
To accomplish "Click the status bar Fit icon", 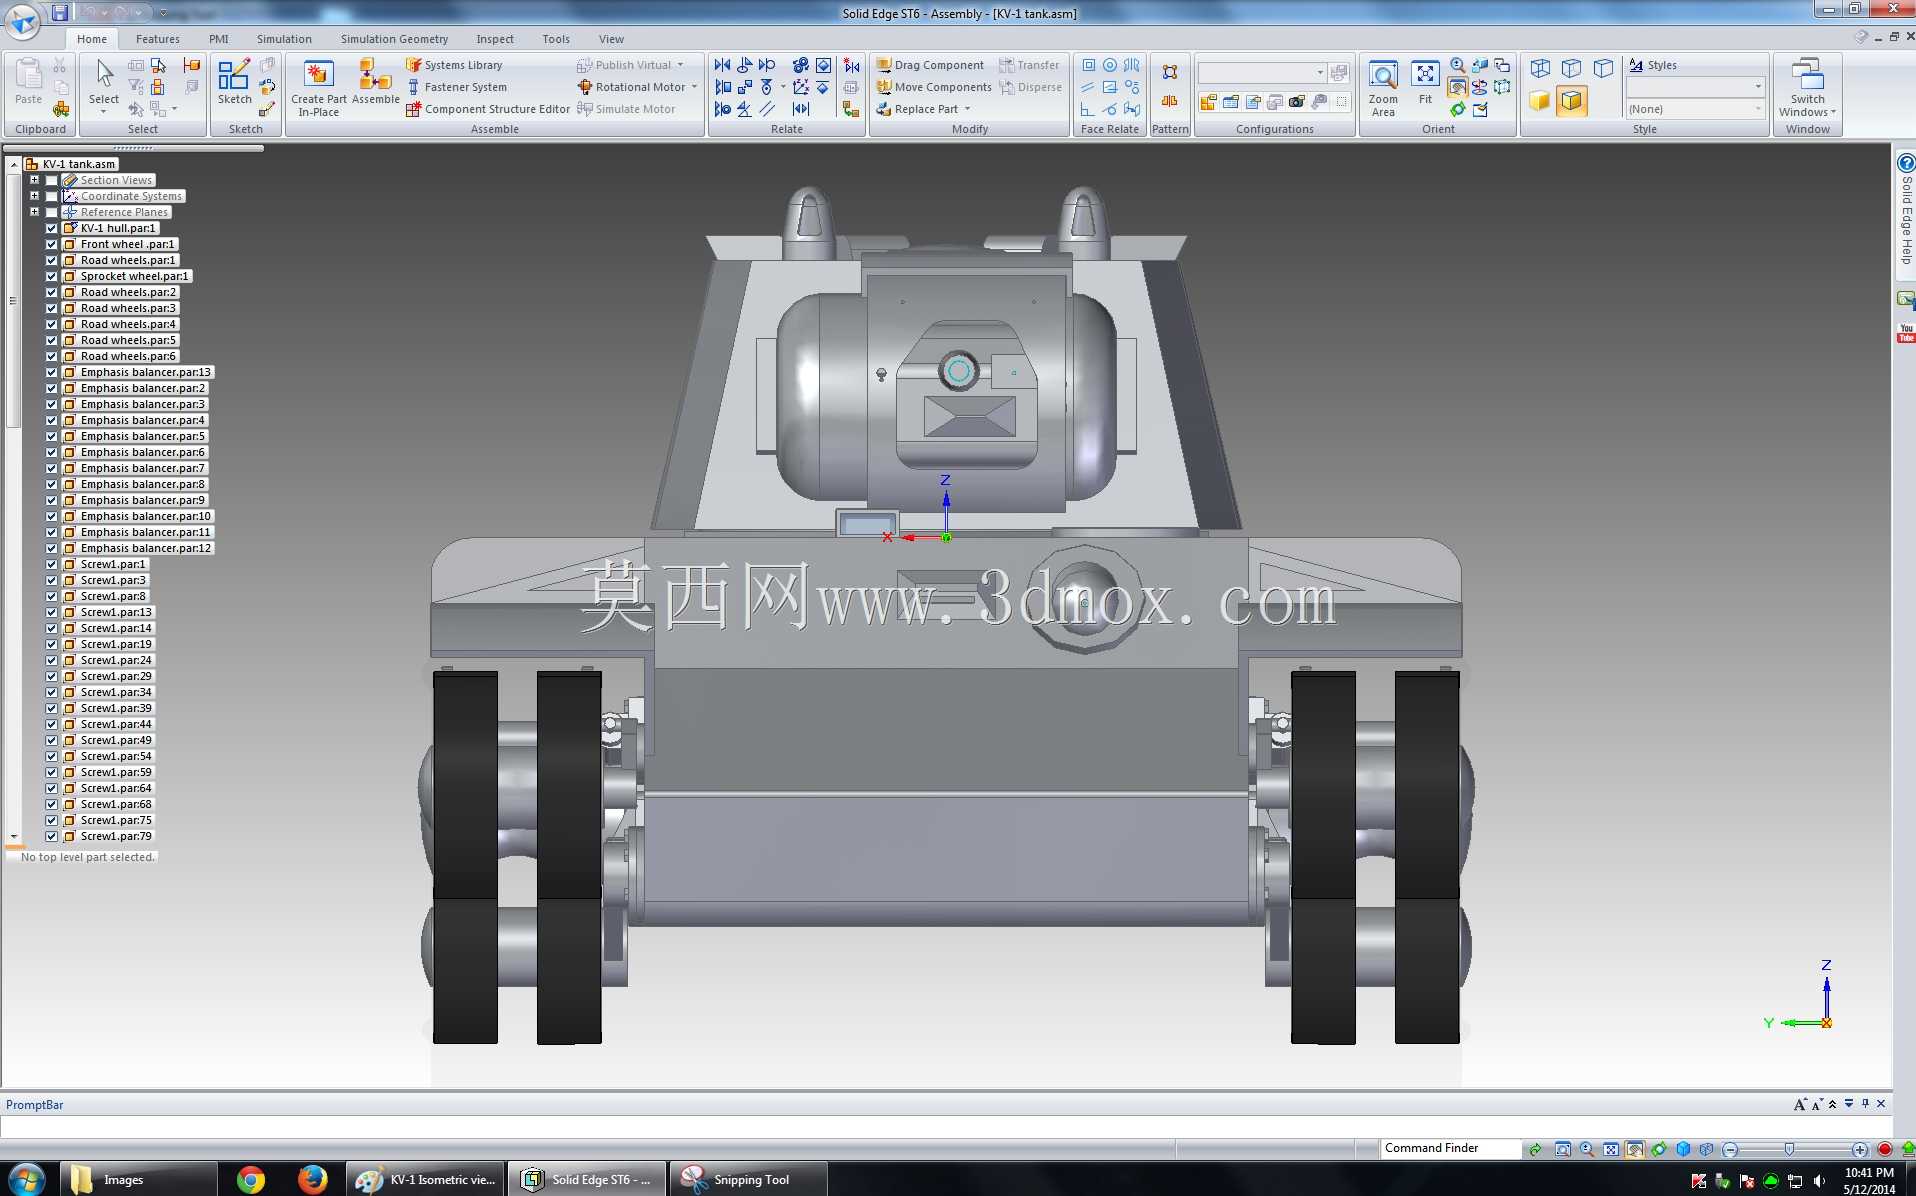I will pyautogui.click(x=1611, y=1149).
